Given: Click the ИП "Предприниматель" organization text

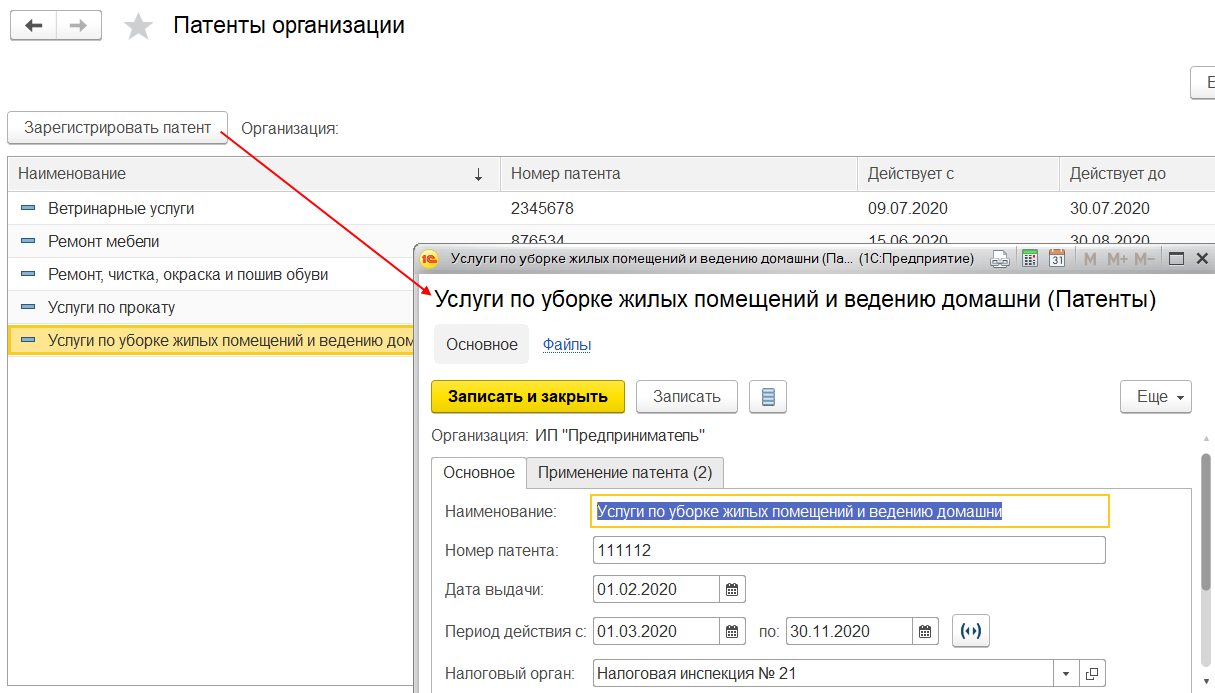Looking at the screenshot, I should coord(620,436).
